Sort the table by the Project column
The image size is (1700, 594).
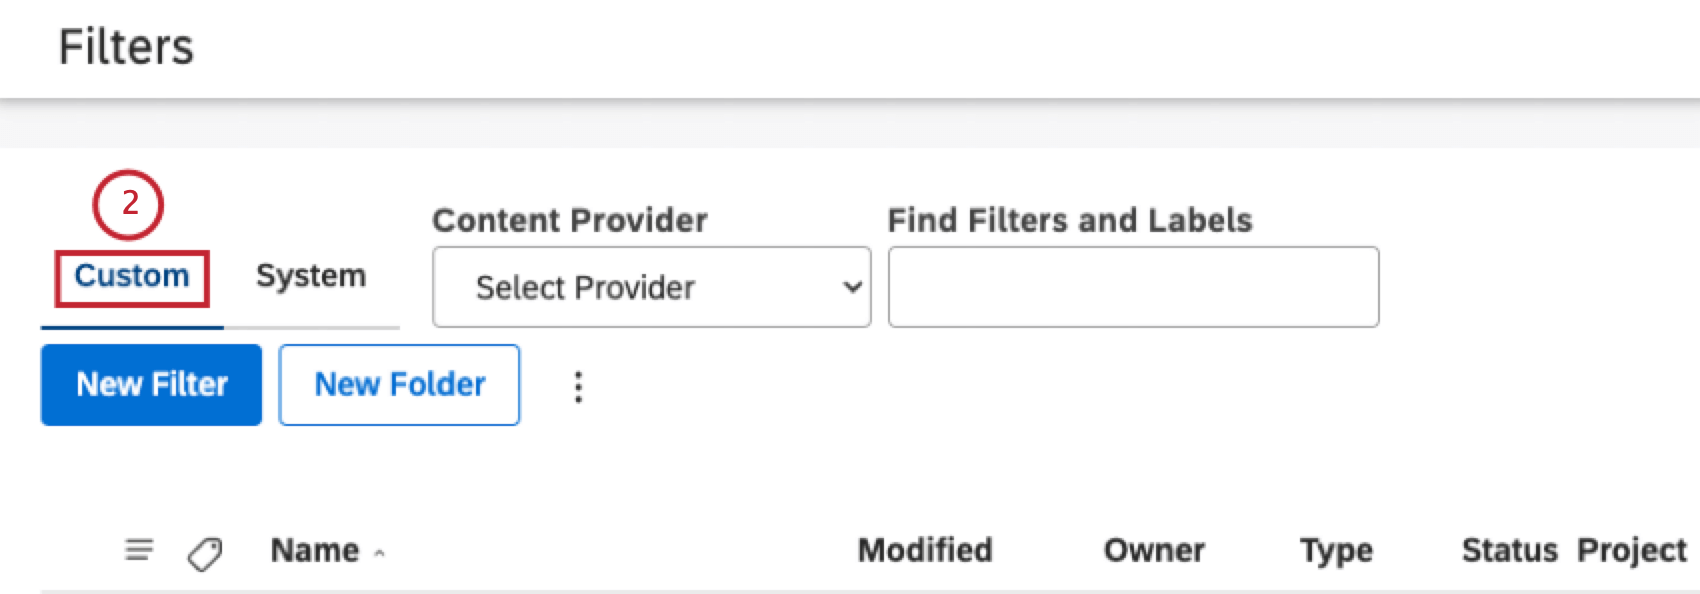point(1631,549)
